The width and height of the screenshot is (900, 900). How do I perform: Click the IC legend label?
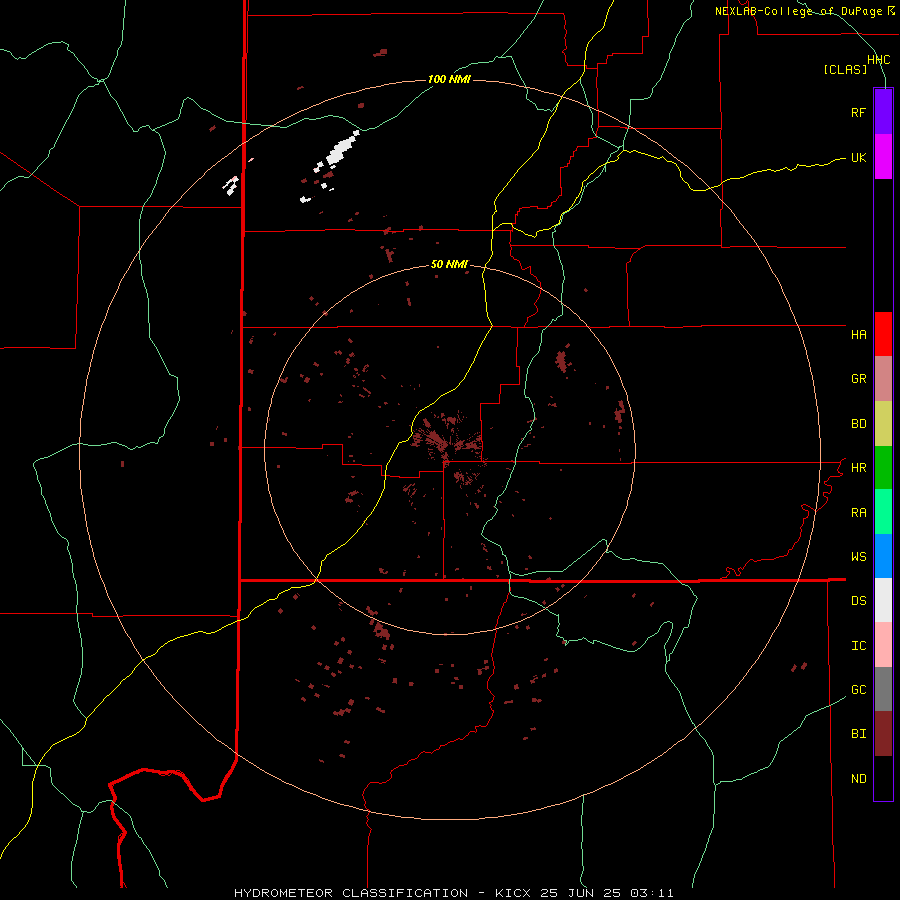point(858,646)
